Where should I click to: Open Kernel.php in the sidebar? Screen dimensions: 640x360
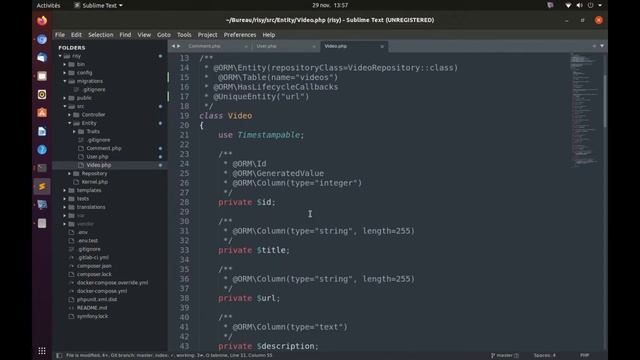[95, 182]
